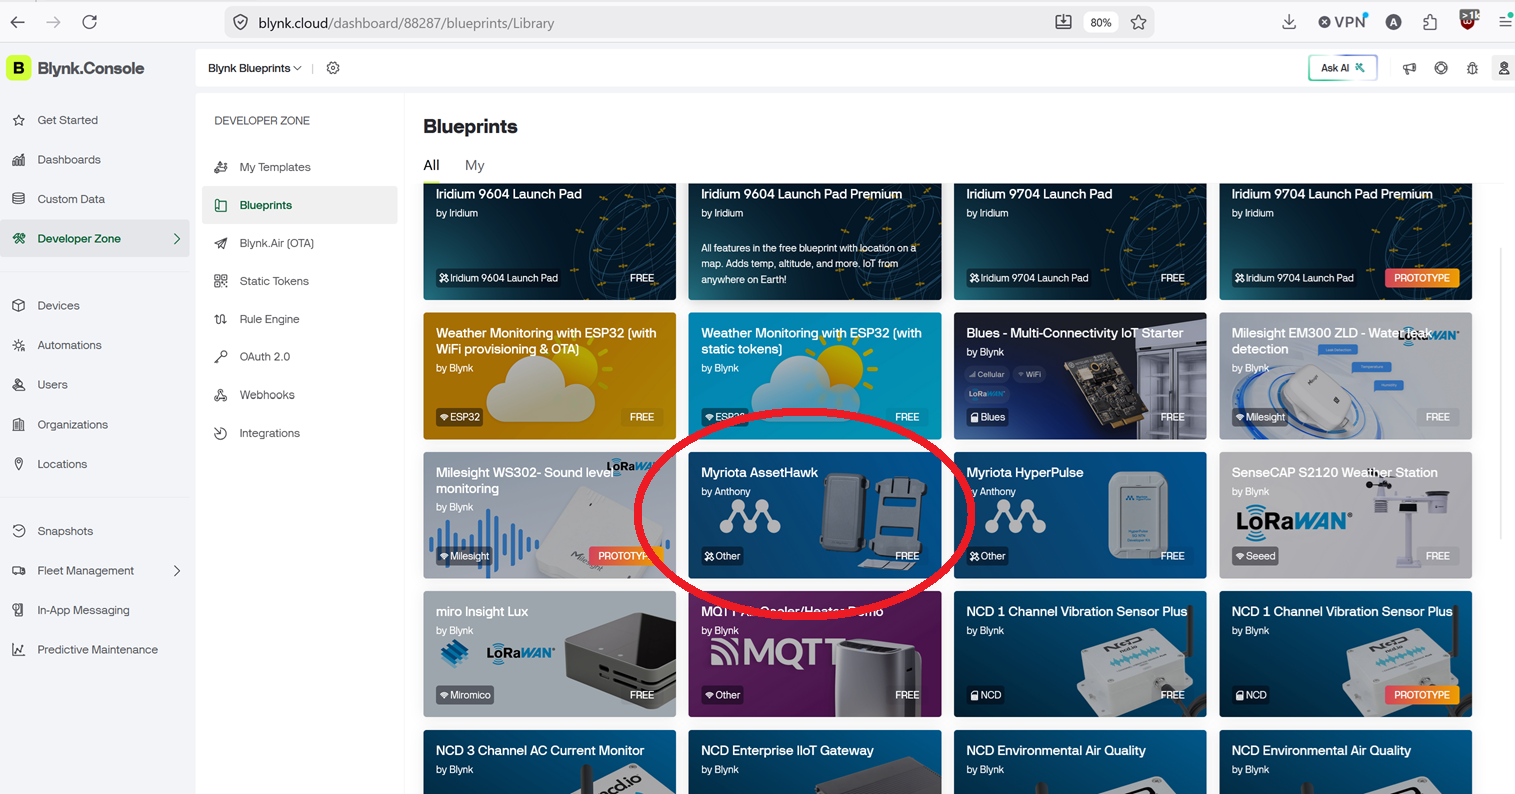Open the MQTT Cooler/Heater Demo card
Screen dimensions: 1515x794
(815, 654)
